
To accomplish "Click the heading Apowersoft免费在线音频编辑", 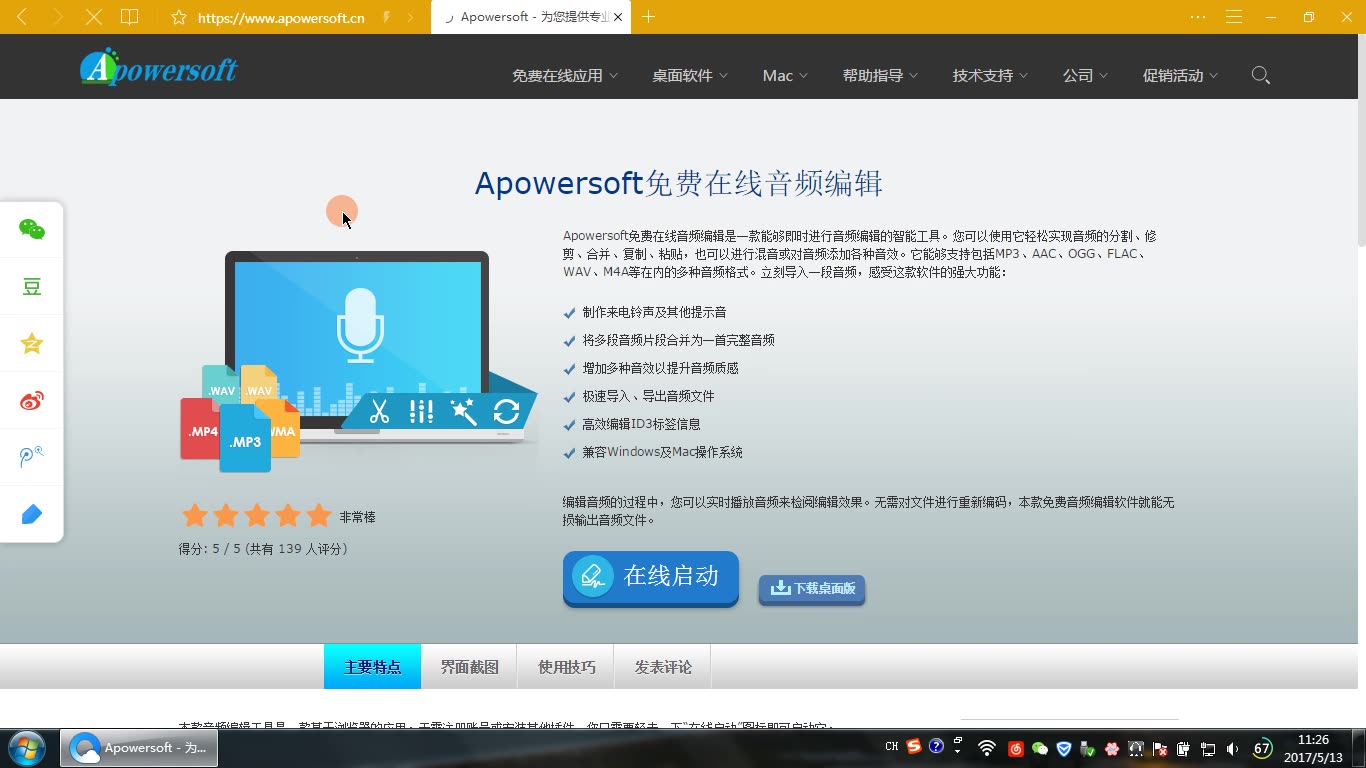I will tap(678, 183).
